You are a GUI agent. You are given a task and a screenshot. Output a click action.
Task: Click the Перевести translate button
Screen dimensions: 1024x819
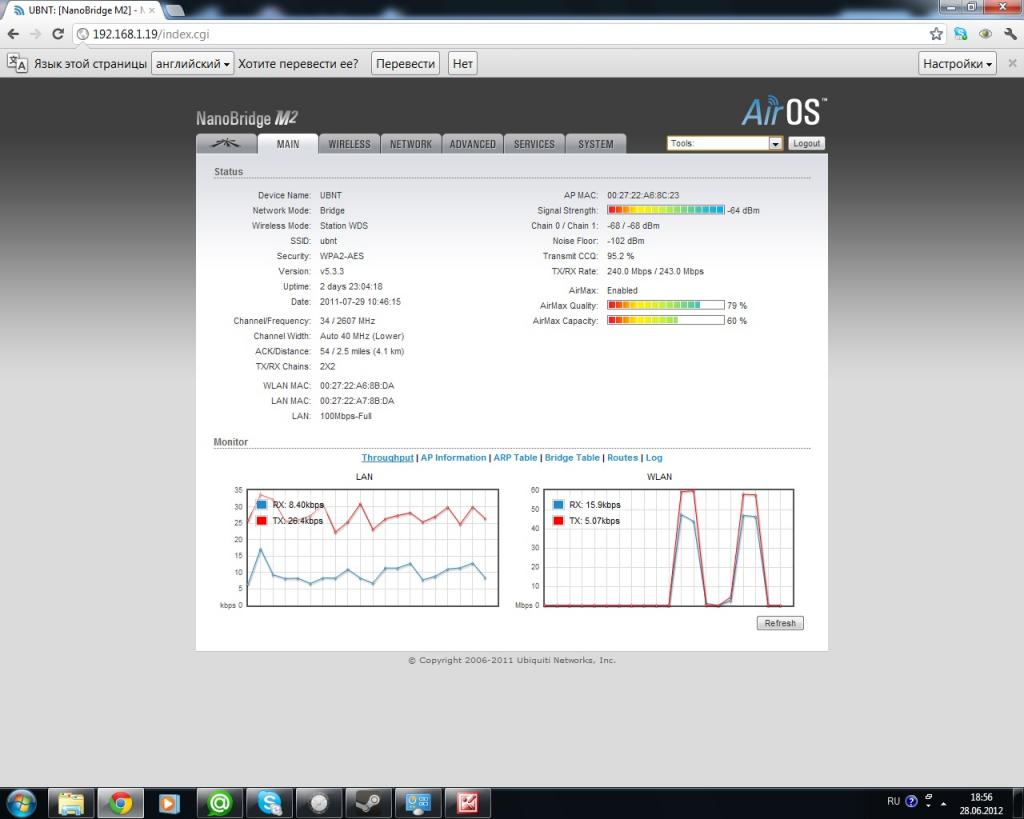point(406,63)
